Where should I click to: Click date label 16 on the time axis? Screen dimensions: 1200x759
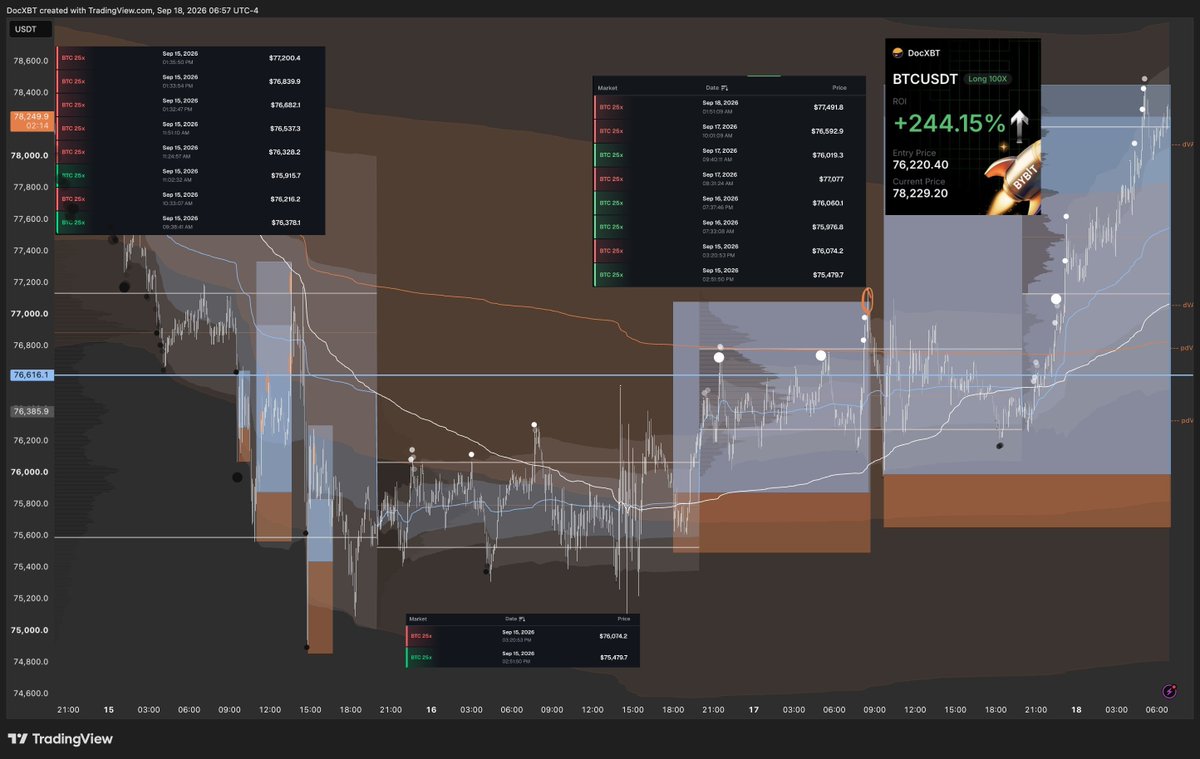pos(430,709)
